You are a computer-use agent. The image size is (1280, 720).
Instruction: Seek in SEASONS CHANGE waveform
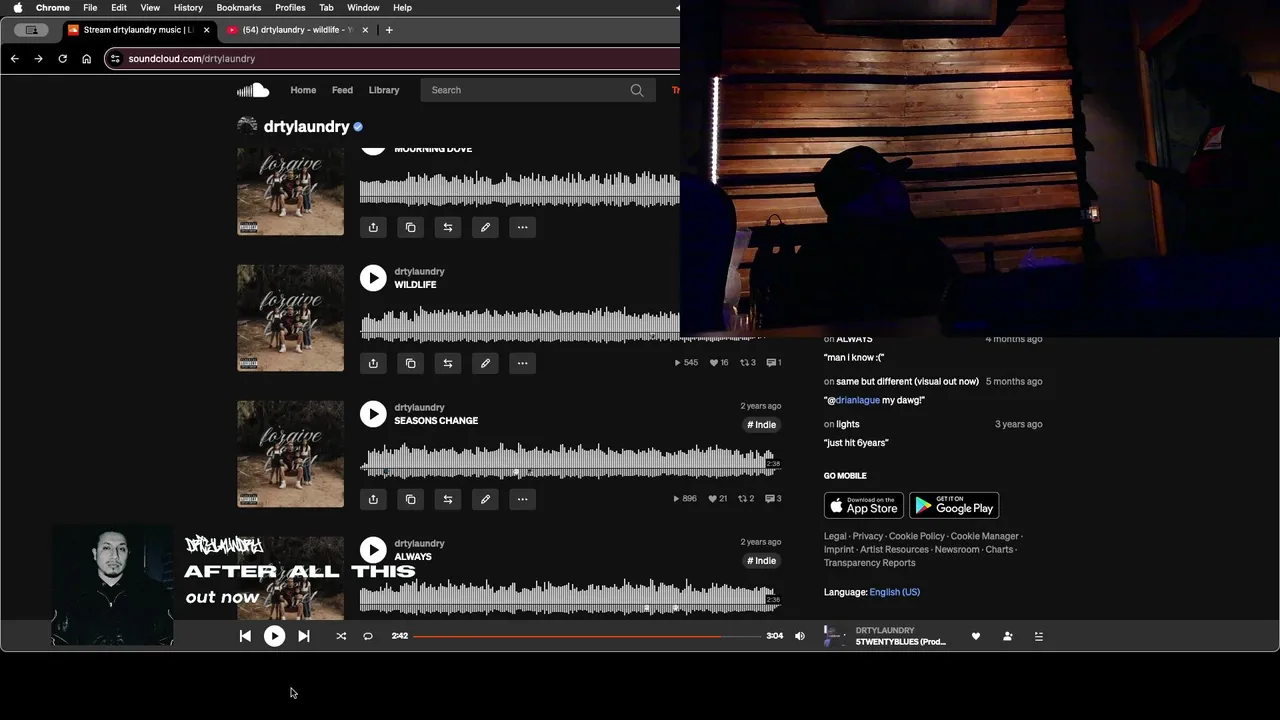[x=570, y=462]
